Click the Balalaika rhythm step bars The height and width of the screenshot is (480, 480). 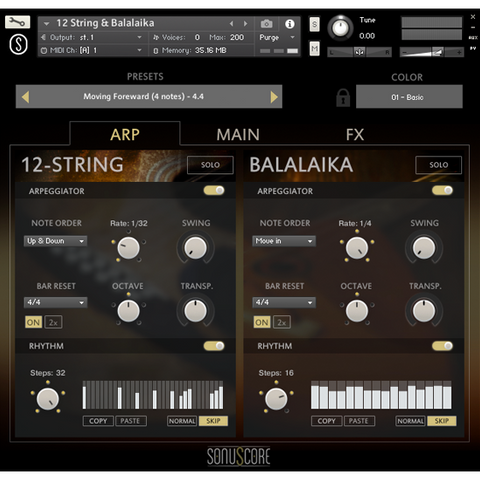click(381, 395)
